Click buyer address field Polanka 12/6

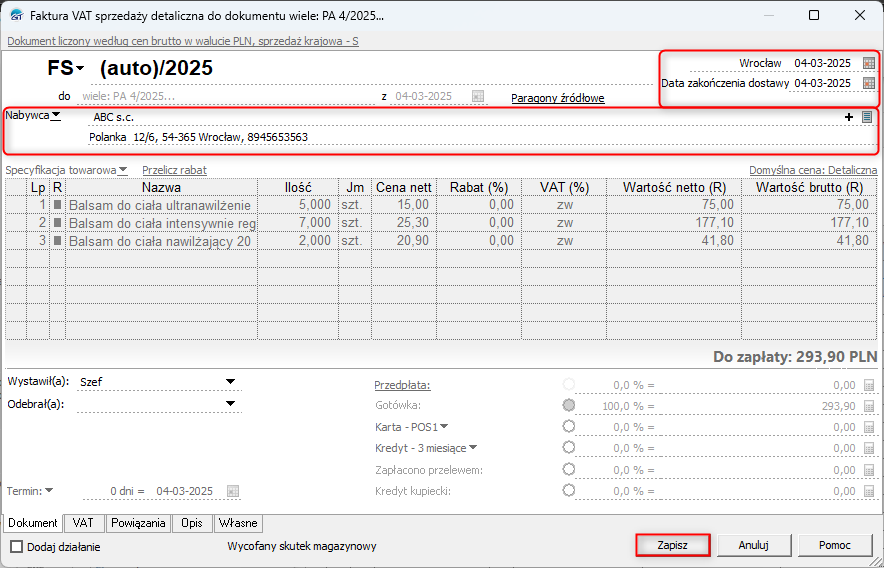481,137
